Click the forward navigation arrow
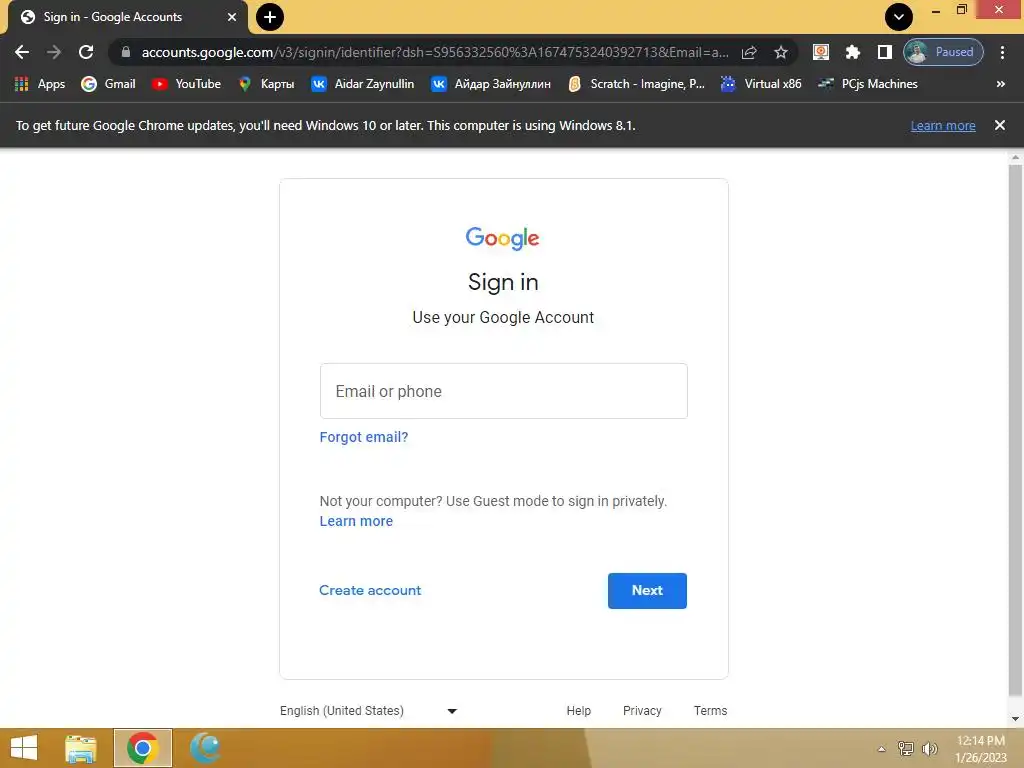Viewport: 1024px width, 768px height. (54, 52)
